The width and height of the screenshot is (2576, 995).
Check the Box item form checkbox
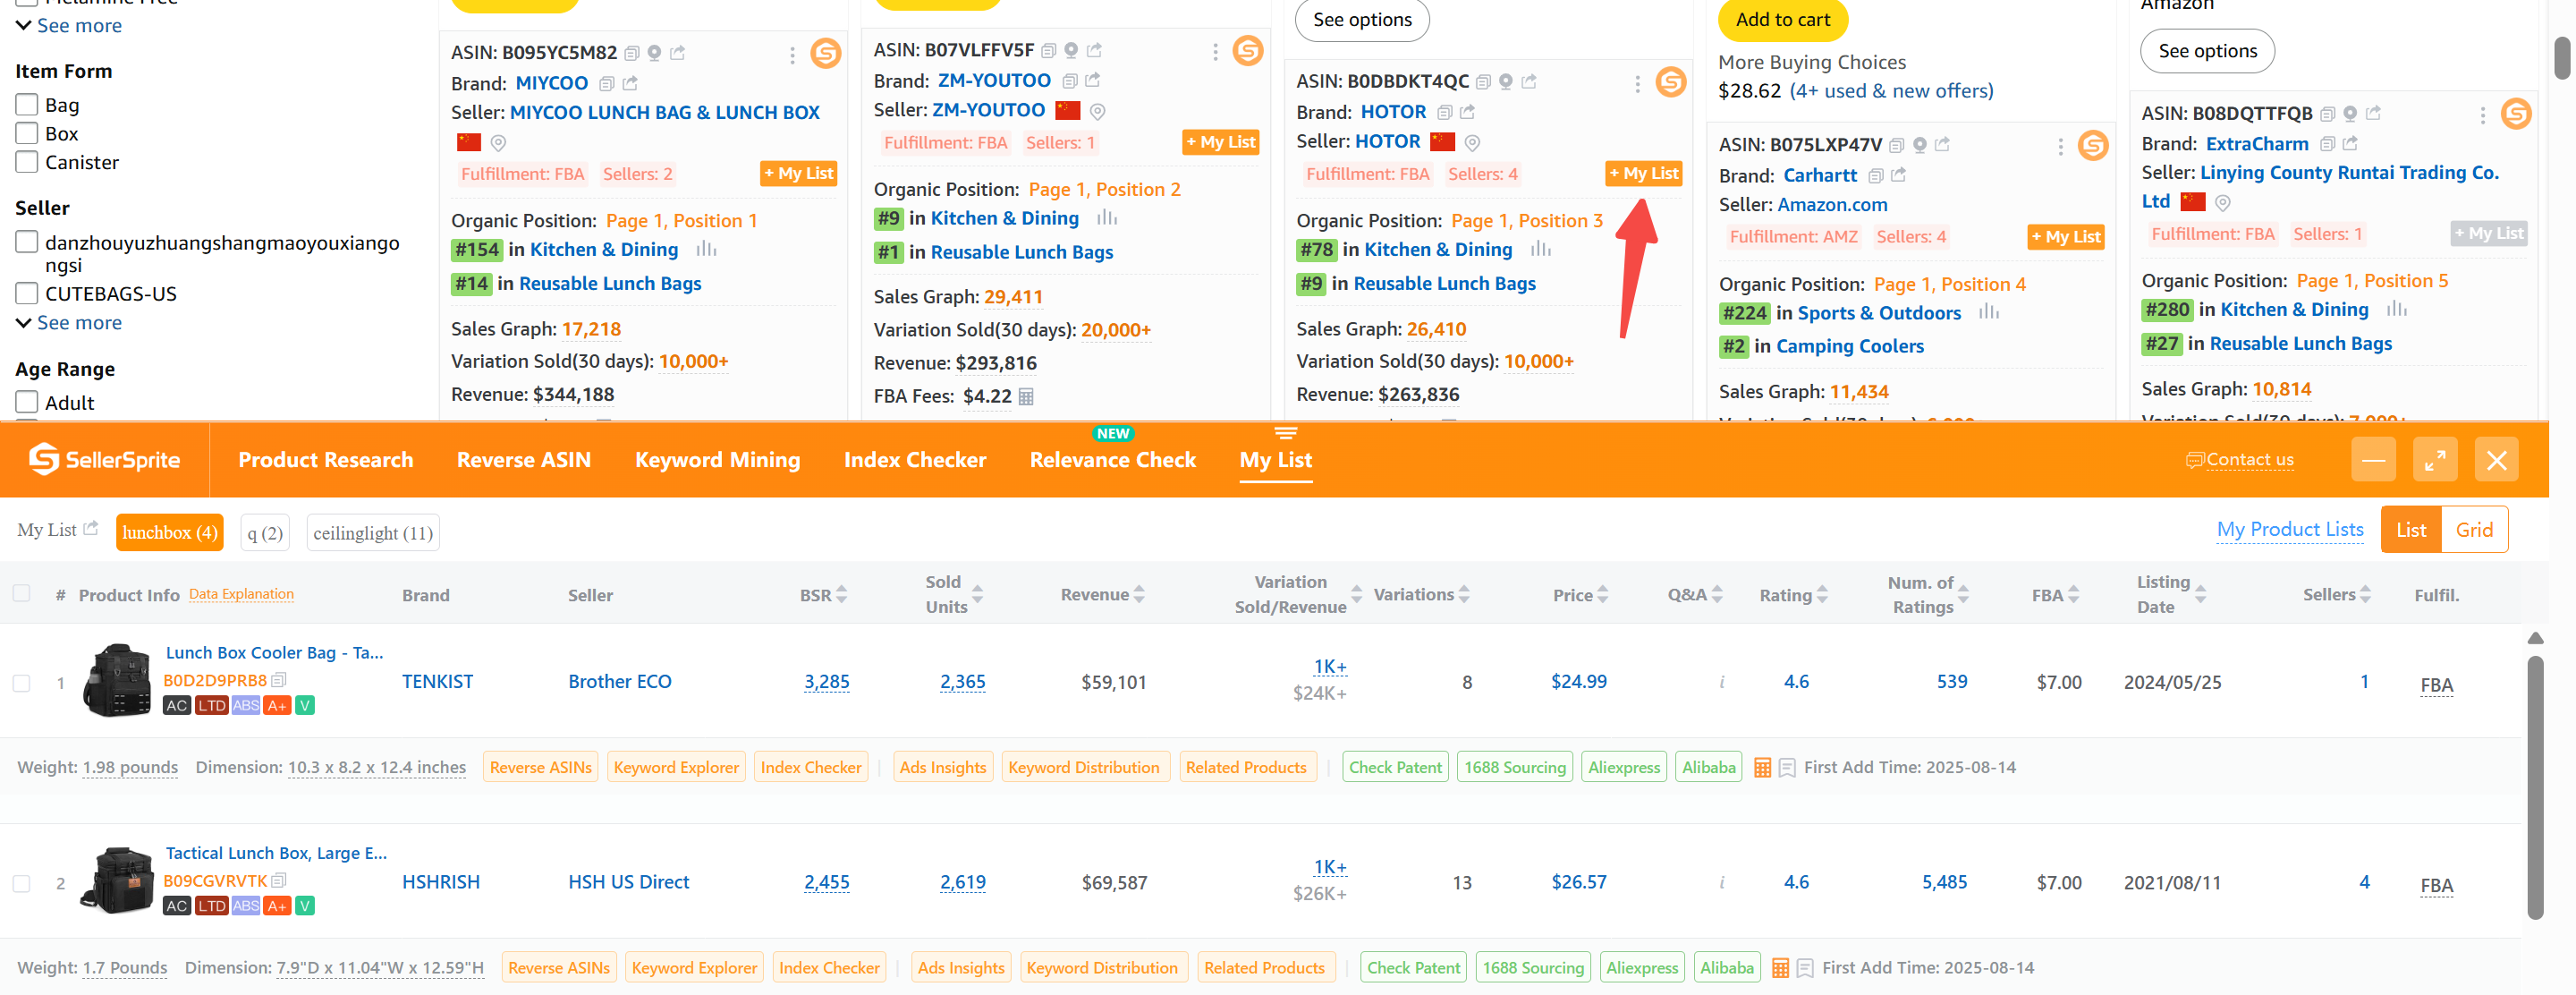point(27,133)
